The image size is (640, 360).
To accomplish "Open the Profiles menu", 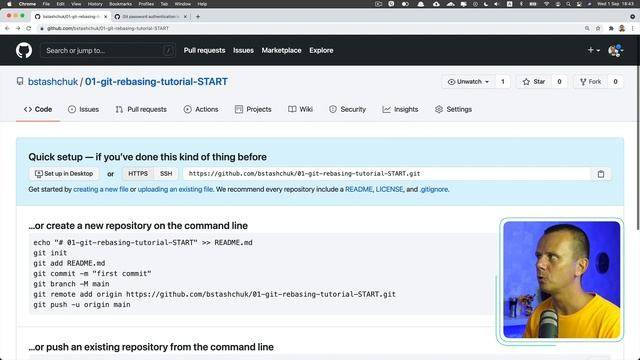I will click(x=146, y=4).
